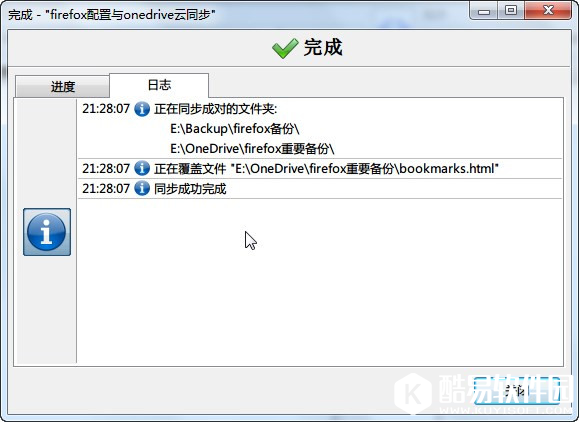
Task: Click the 完成 heading text
Action: tap(323, 48)
